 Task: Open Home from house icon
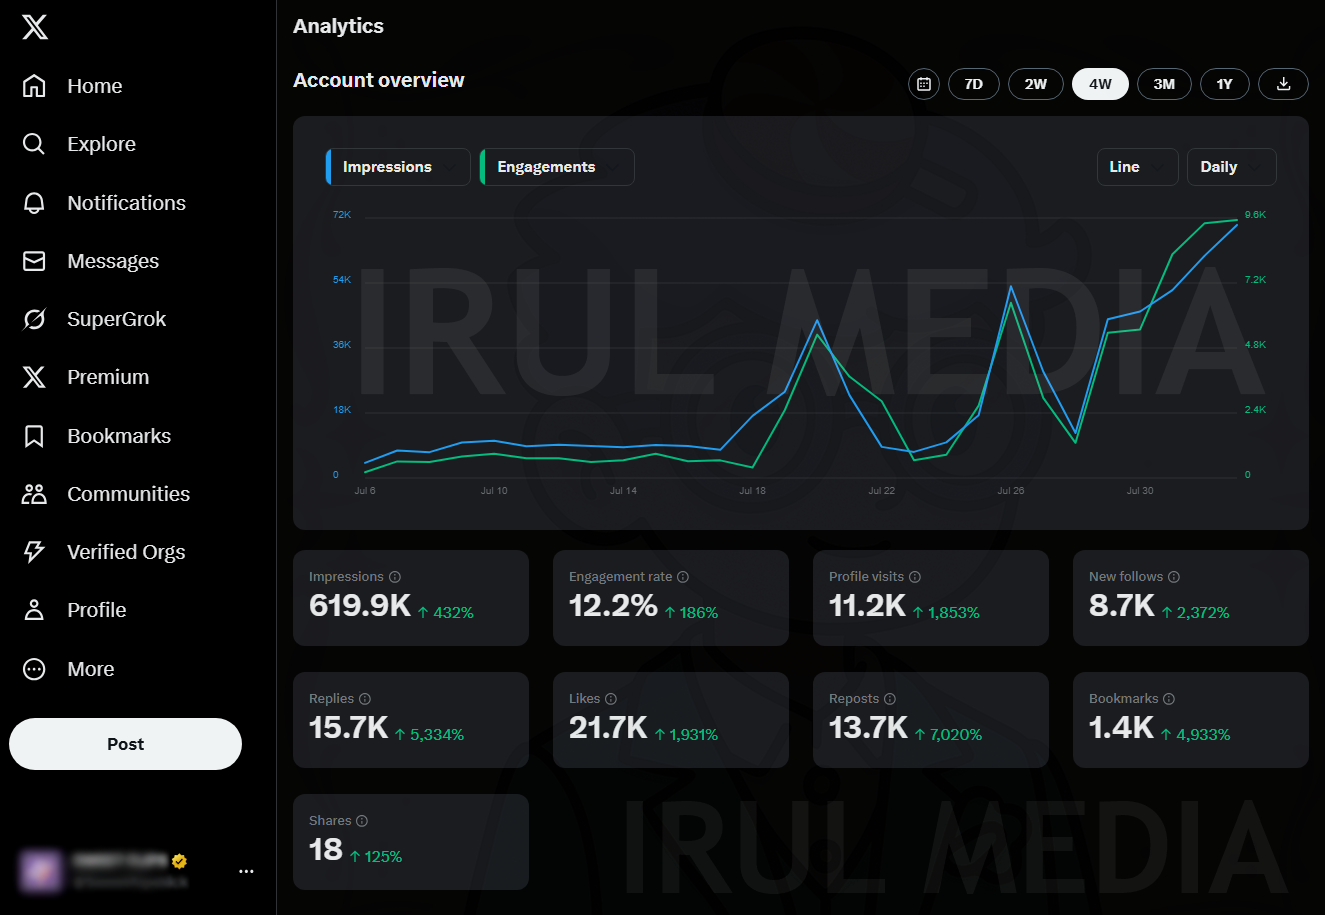(34, 86)
